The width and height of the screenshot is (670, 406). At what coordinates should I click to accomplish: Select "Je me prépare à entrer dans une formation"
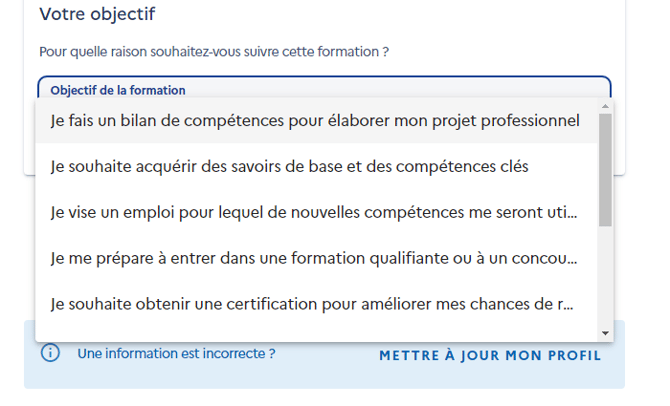pos(313,258)
